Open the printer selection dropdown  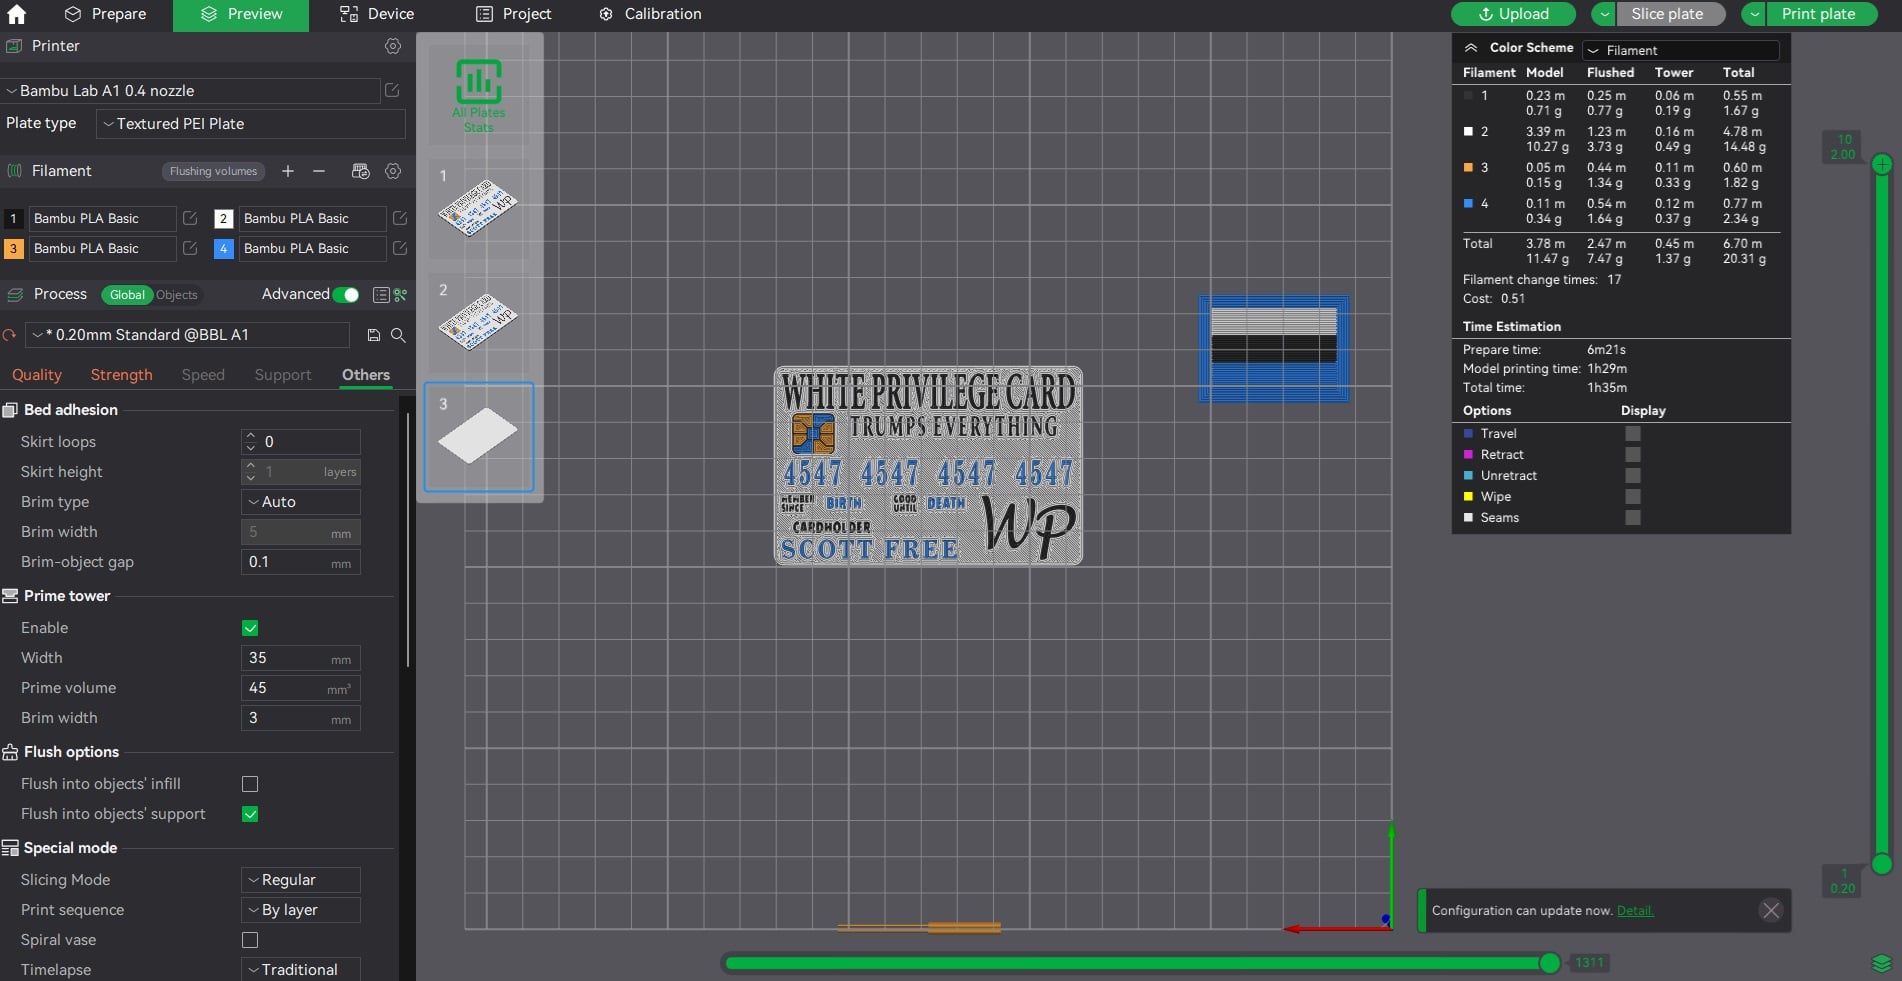[x=191, y=90]
